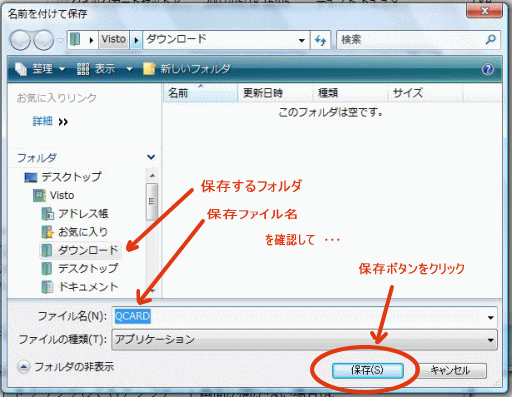Select ダウンロード in the folder tree
This screenshot has height=397, width=512.
tap(80, 250)
